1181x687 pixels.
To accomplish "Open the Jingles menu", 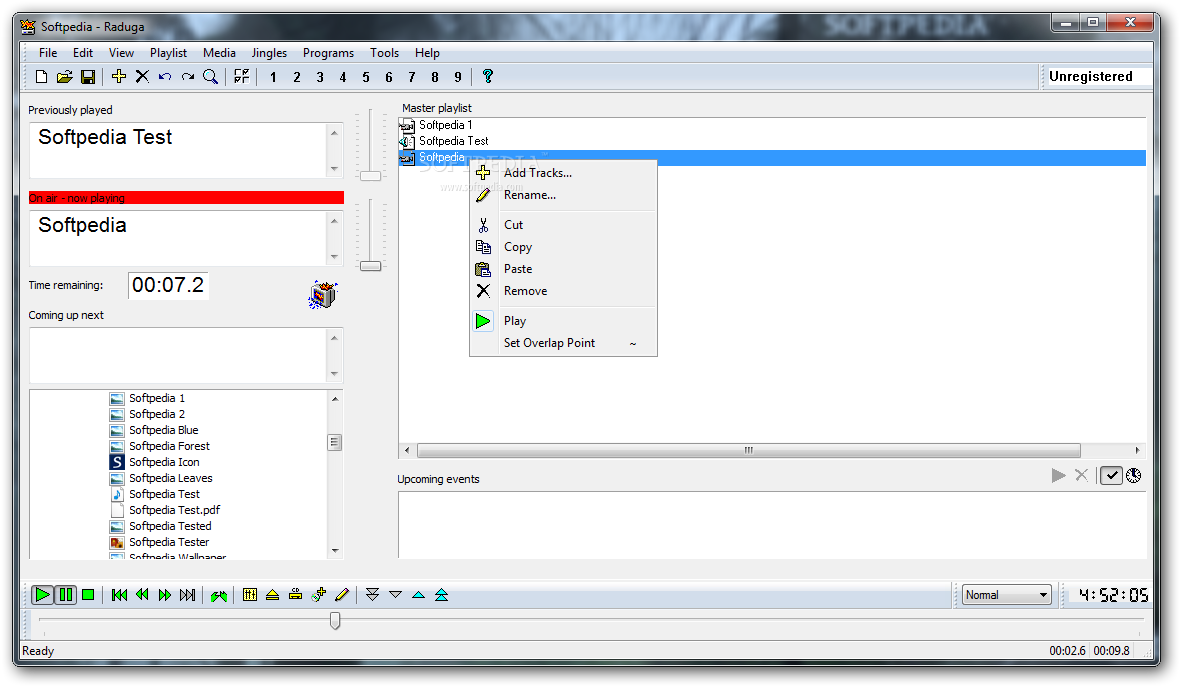I will coord(269,53).
